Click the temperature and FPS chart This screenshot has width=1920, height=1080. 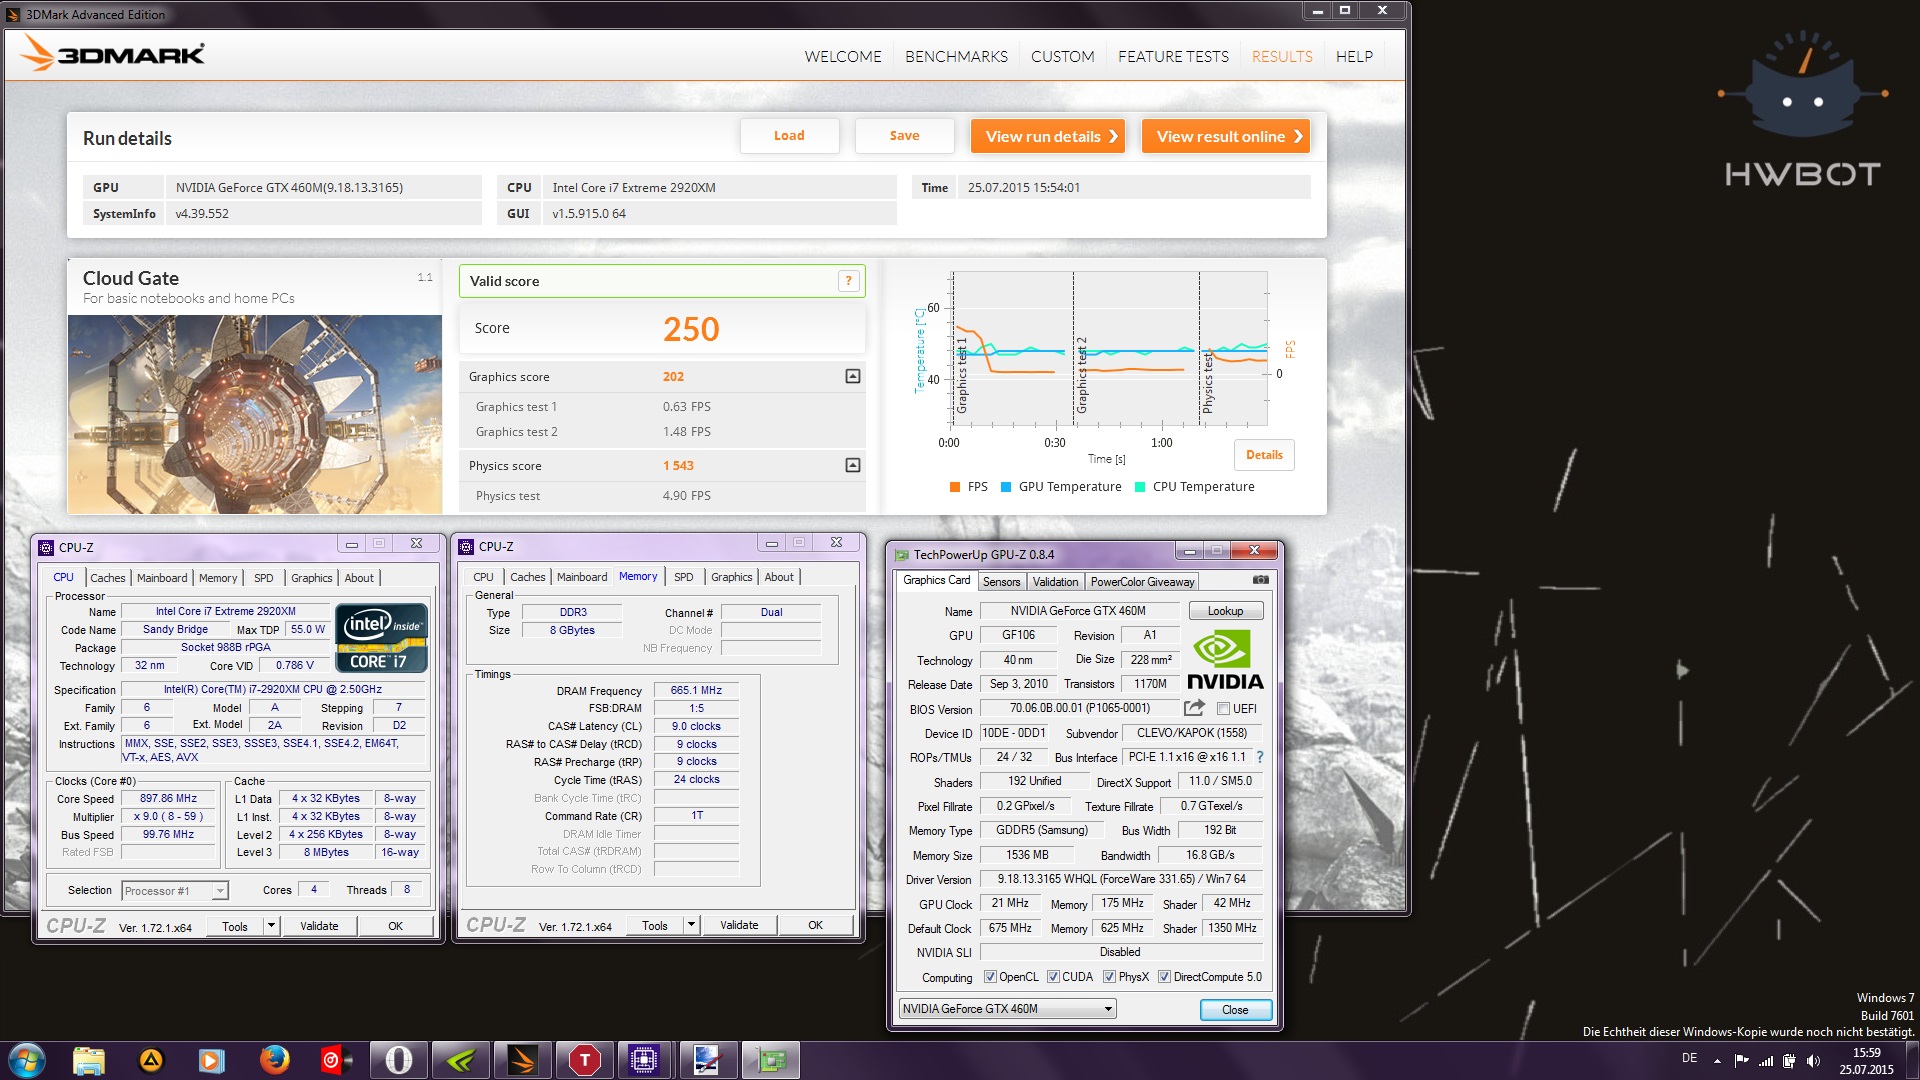tap(1110, 349)
